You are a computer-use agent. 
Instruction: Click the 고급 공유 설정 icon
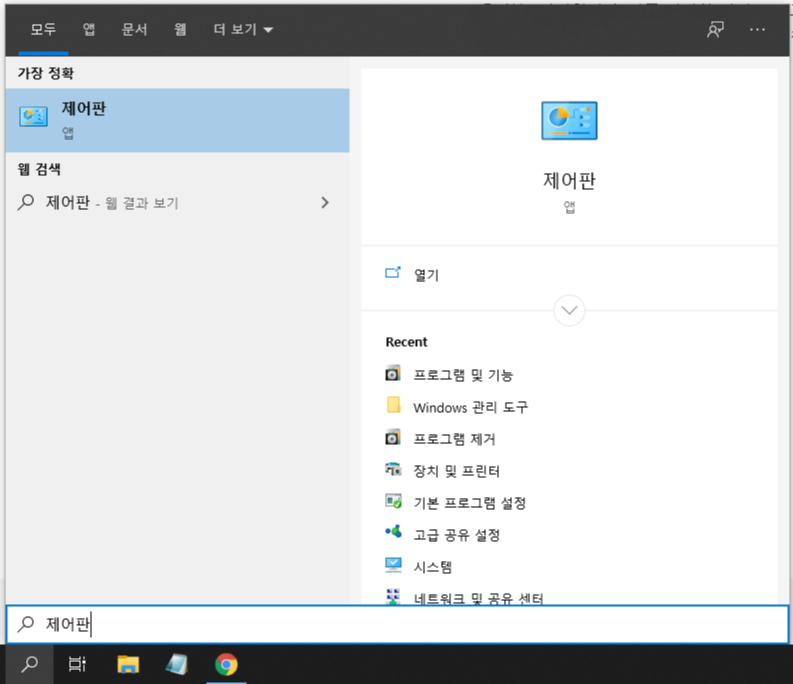(x=393, y=532)
